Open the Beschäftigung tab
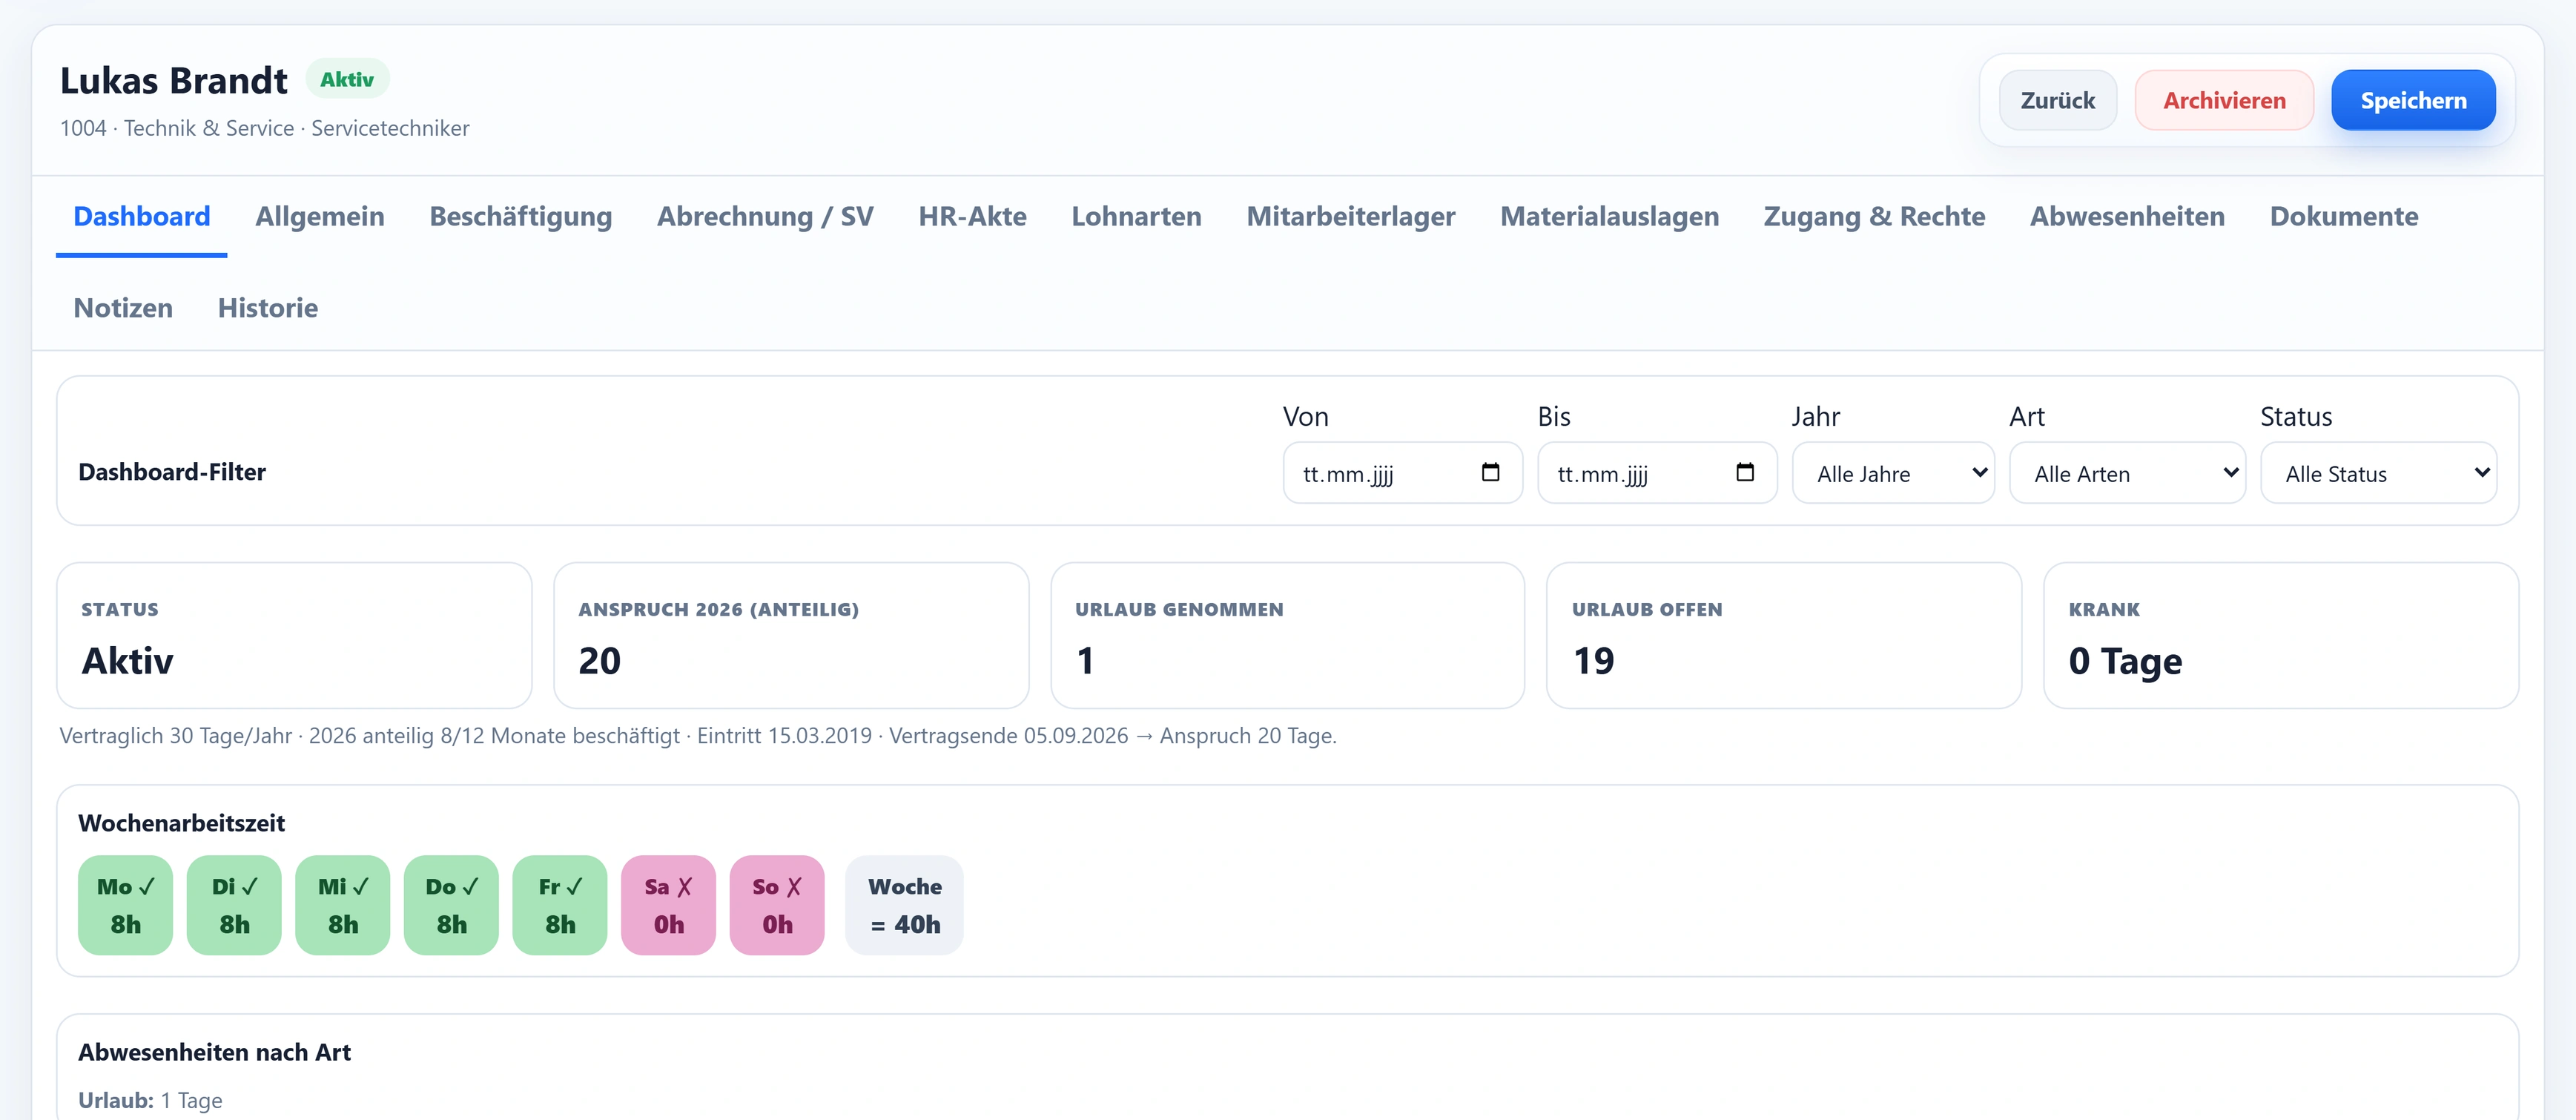Screen dimensions: 2576x1120 coord(521,216)
